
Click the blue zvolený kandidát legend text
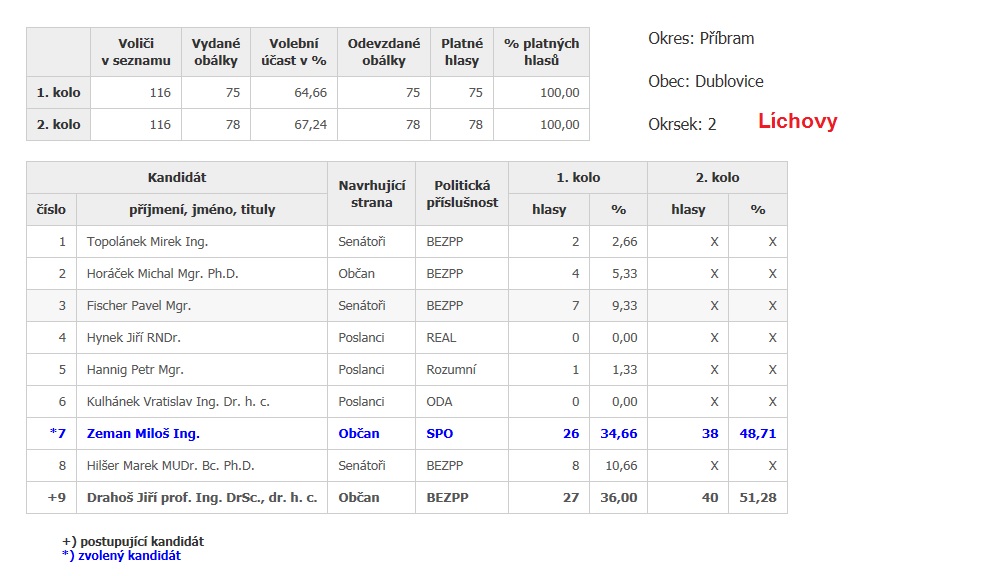point(121,555)
